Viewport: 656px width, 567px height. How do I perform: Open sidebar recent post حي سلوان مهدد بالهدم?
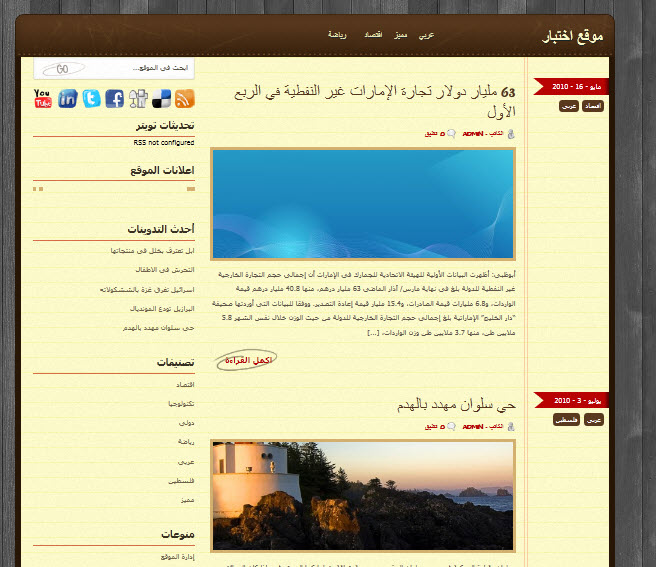[159, 328]
